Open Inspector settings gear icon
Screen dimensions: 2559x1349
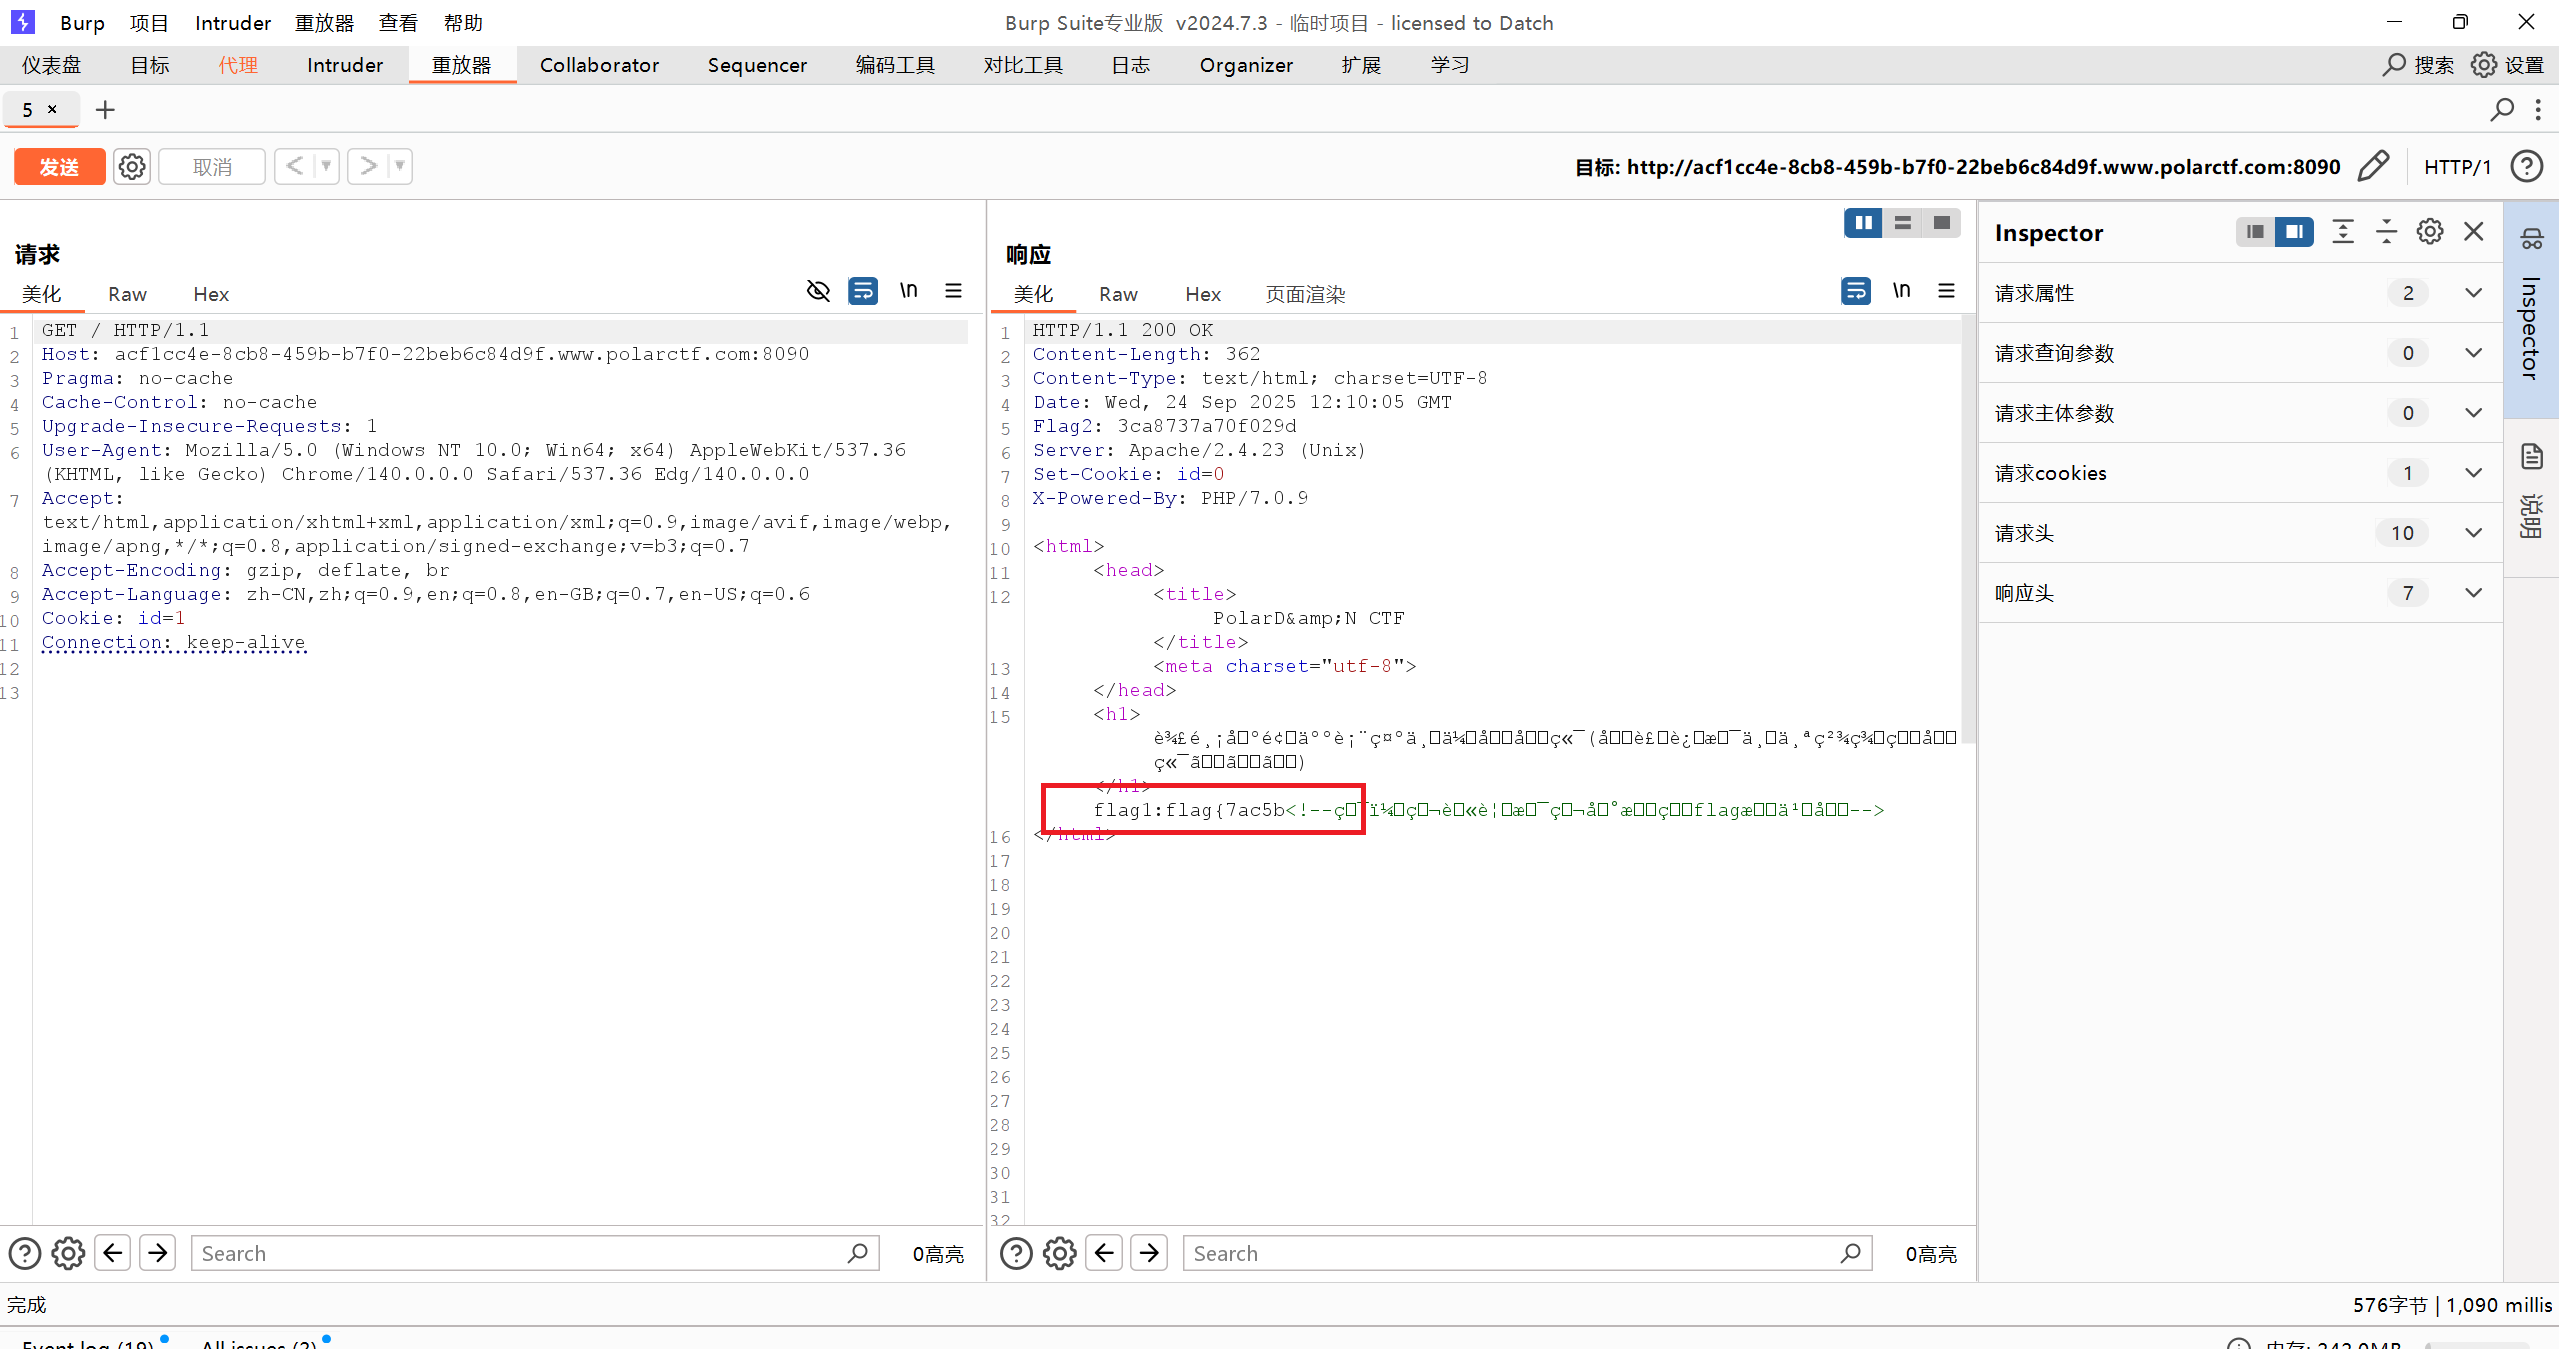pos(2430,232)
